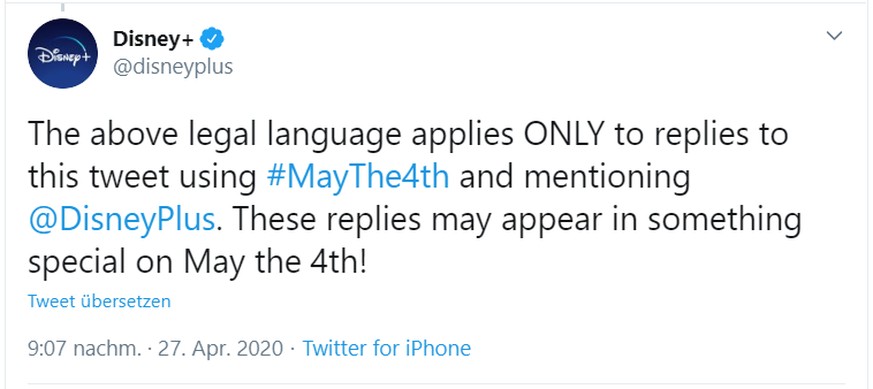Click the 'special on May the 4th!' text
Image resolution: width=873 pixels, height=389 pixels.
(198, 262)
